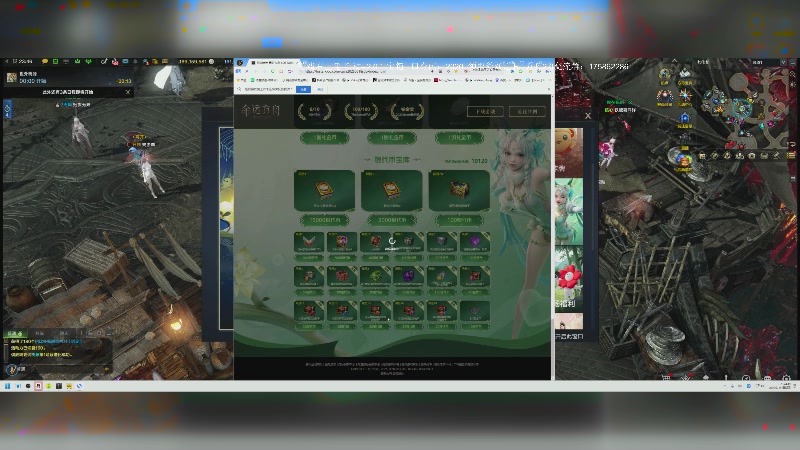This screenshot has height=450, width=800.
Task: Click the red-outlined taskbar app icon
Action: pos(38,386)
